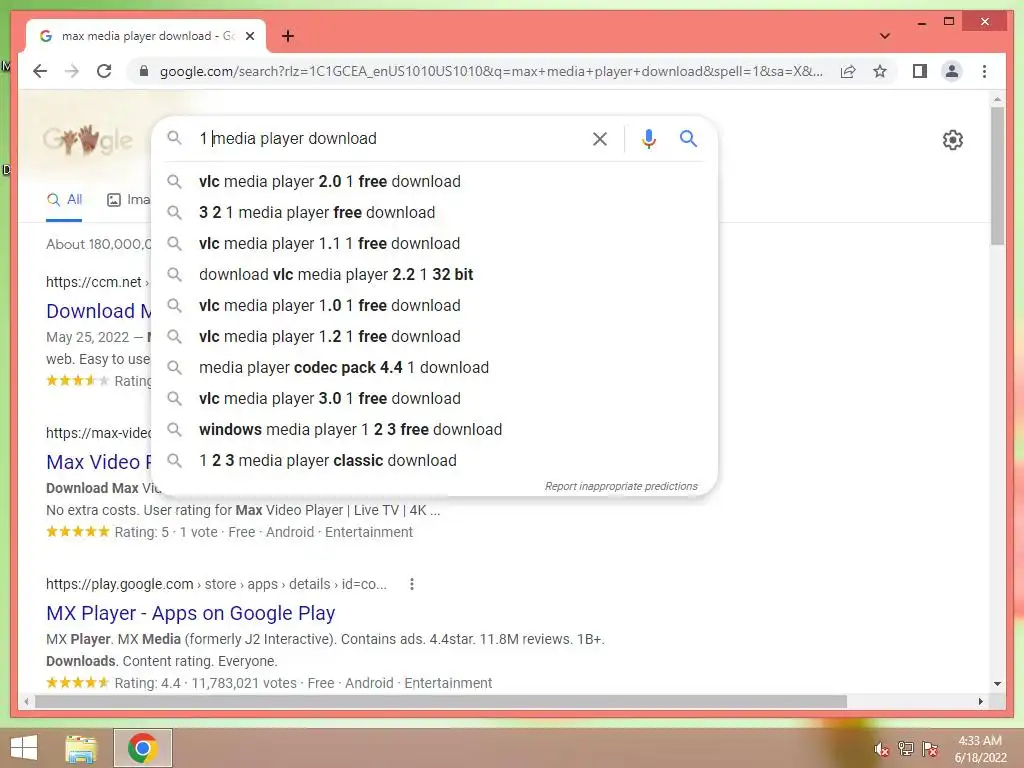Submit search with the blue magnifier icon
The image size is (1024, 768).
pyautogui.click(x=688, y=138)
